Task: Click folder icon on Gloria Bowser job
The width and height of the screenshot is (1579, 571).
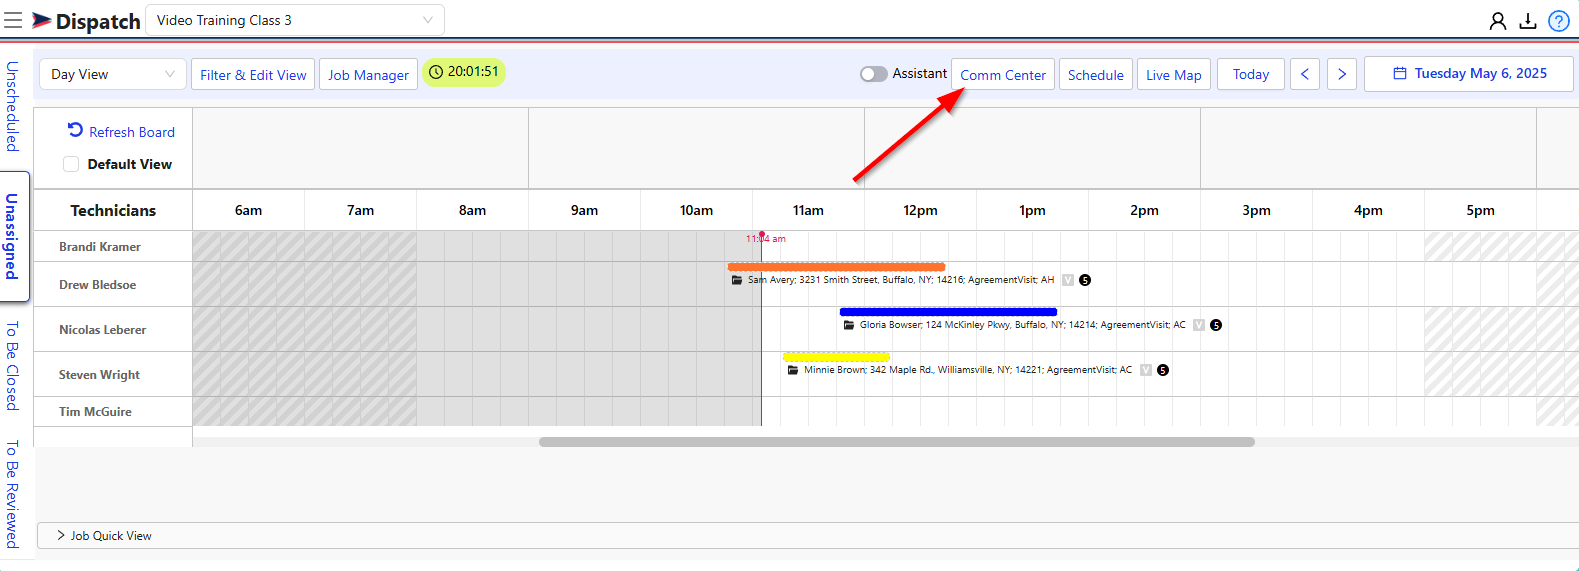Action: click(x=849, y=325)
